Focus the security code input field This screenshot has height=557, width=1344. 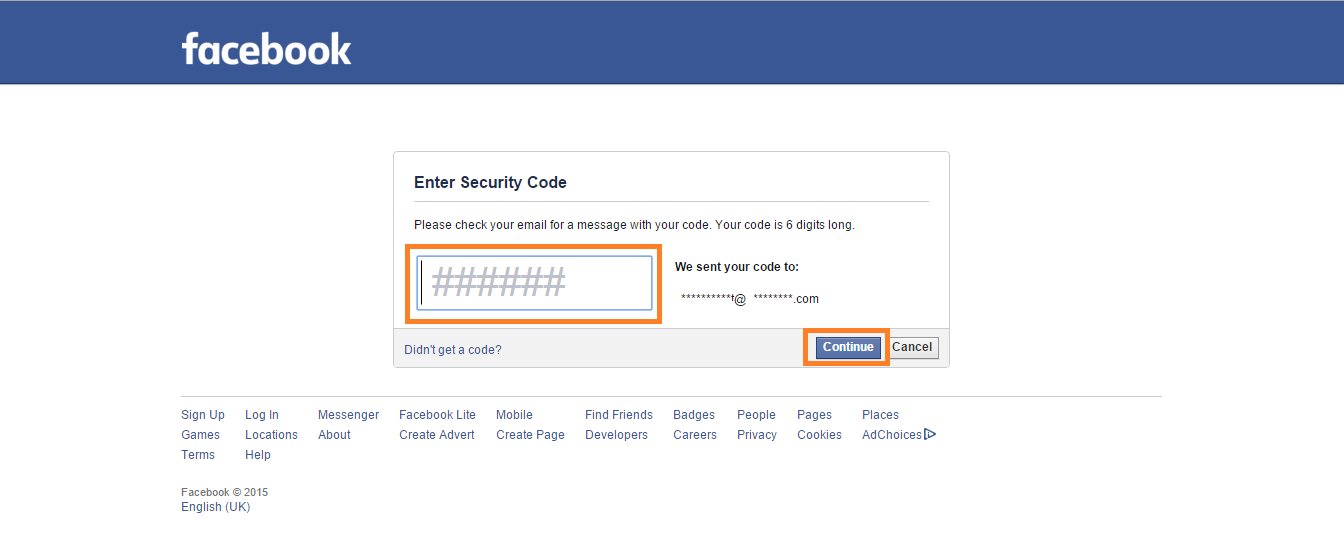pos(534,283)
